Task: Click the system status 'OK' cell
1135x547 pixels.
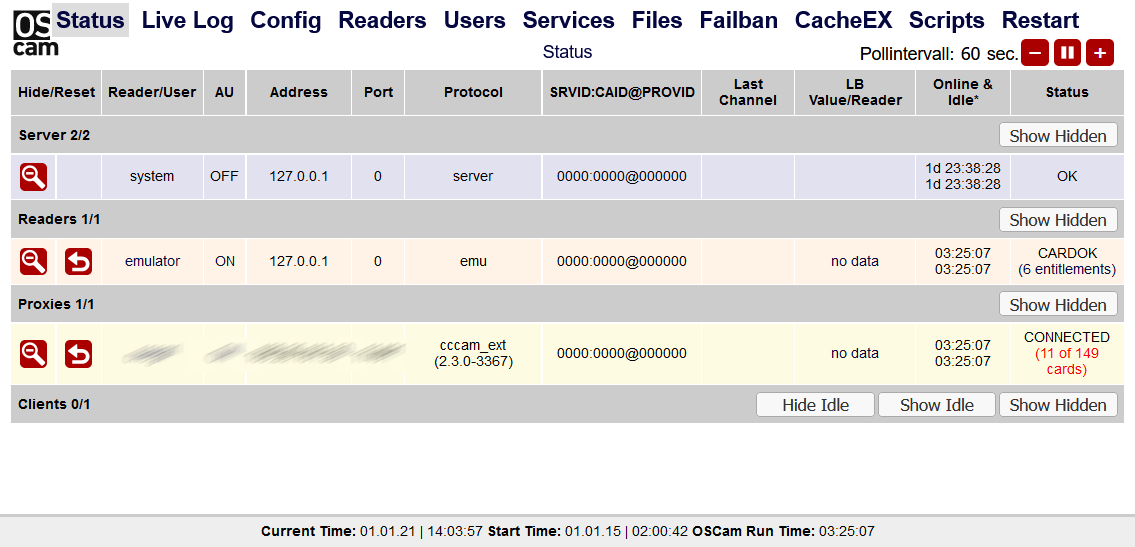Action: tap(1067, 176)
